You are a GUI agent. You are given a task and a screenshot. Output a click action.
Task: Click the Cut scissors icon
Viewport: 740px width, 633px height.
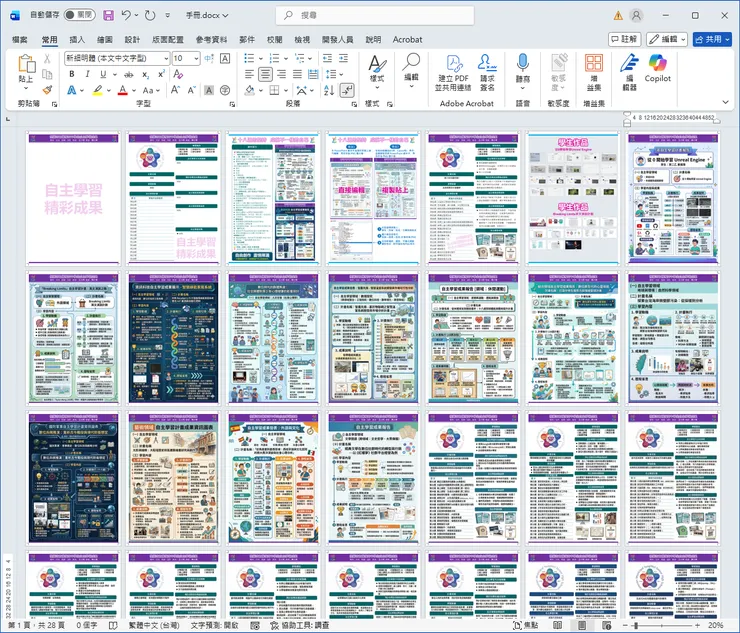point(47,59)
